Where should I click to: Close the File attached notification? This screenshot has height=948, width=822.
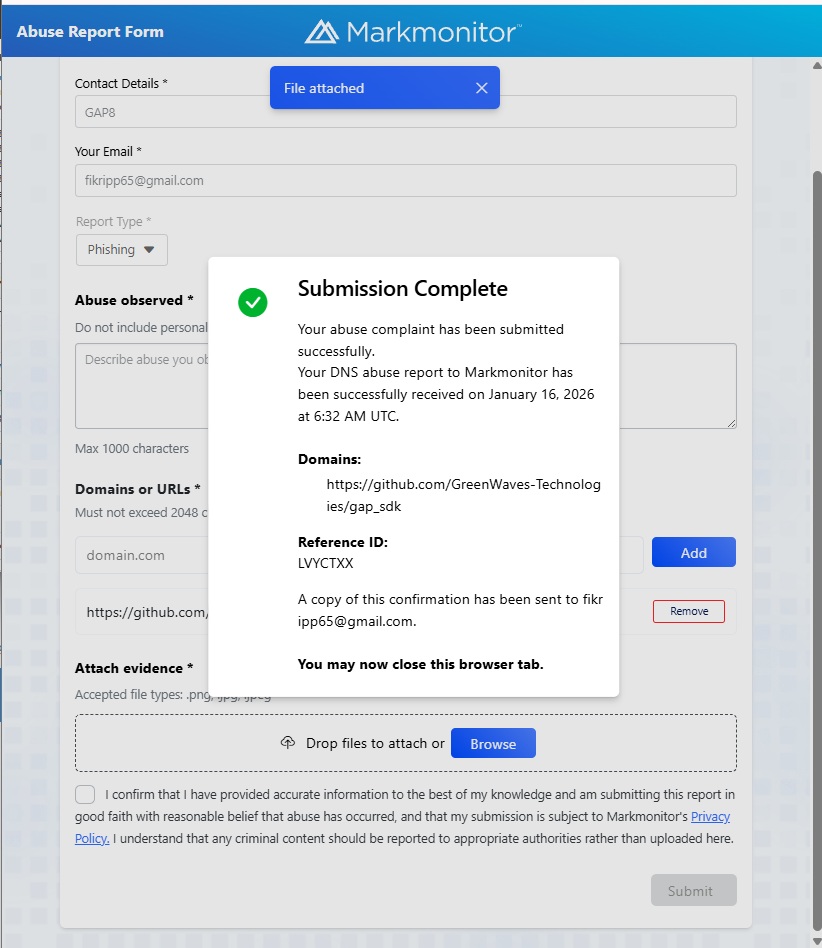click(481, 88)
